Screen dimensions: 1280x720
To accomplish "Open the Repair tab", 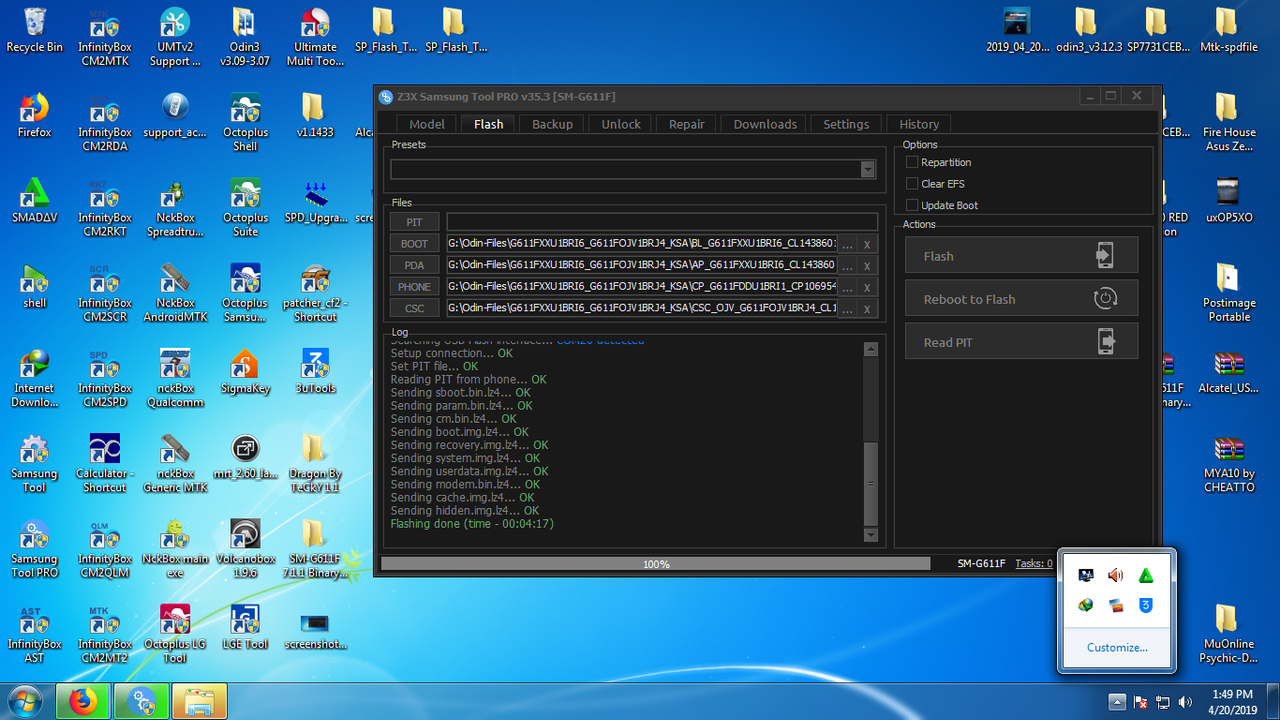I will (x=687, y=124).
